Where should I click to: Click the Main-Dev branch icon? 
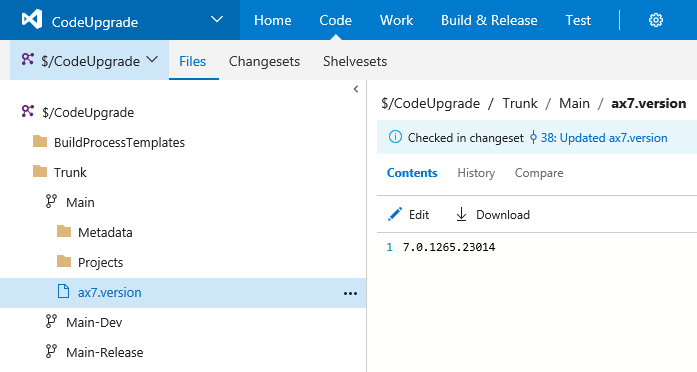(51, 321)
